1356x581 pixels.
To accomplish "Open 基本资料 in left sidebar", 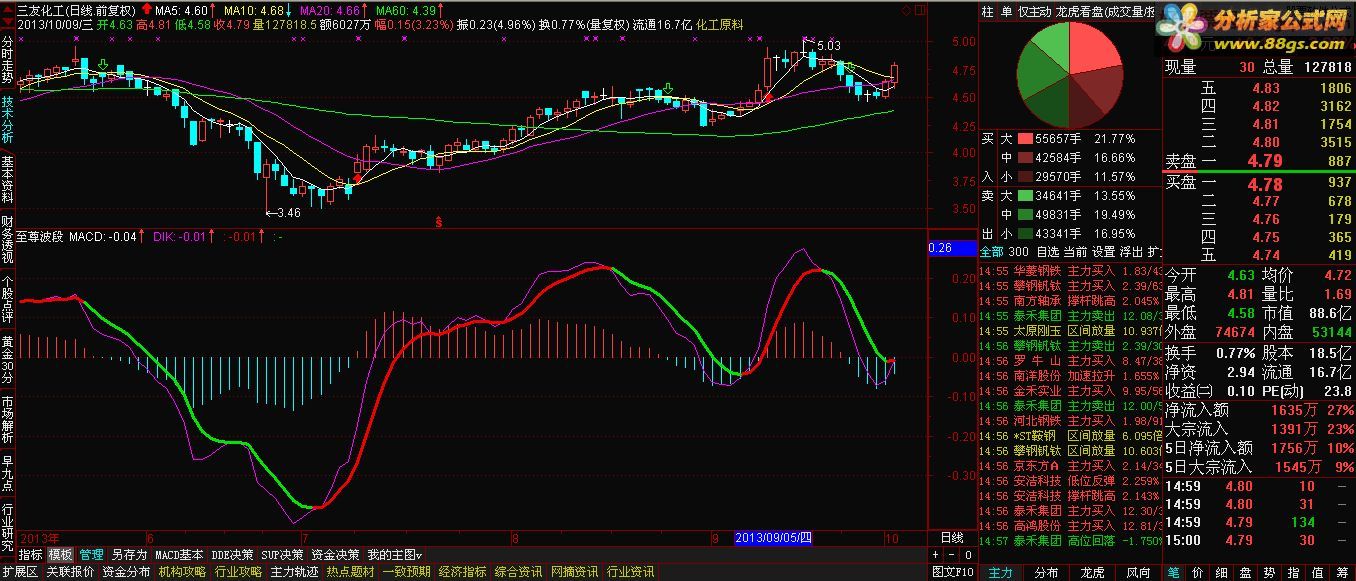I will point(7,179).
